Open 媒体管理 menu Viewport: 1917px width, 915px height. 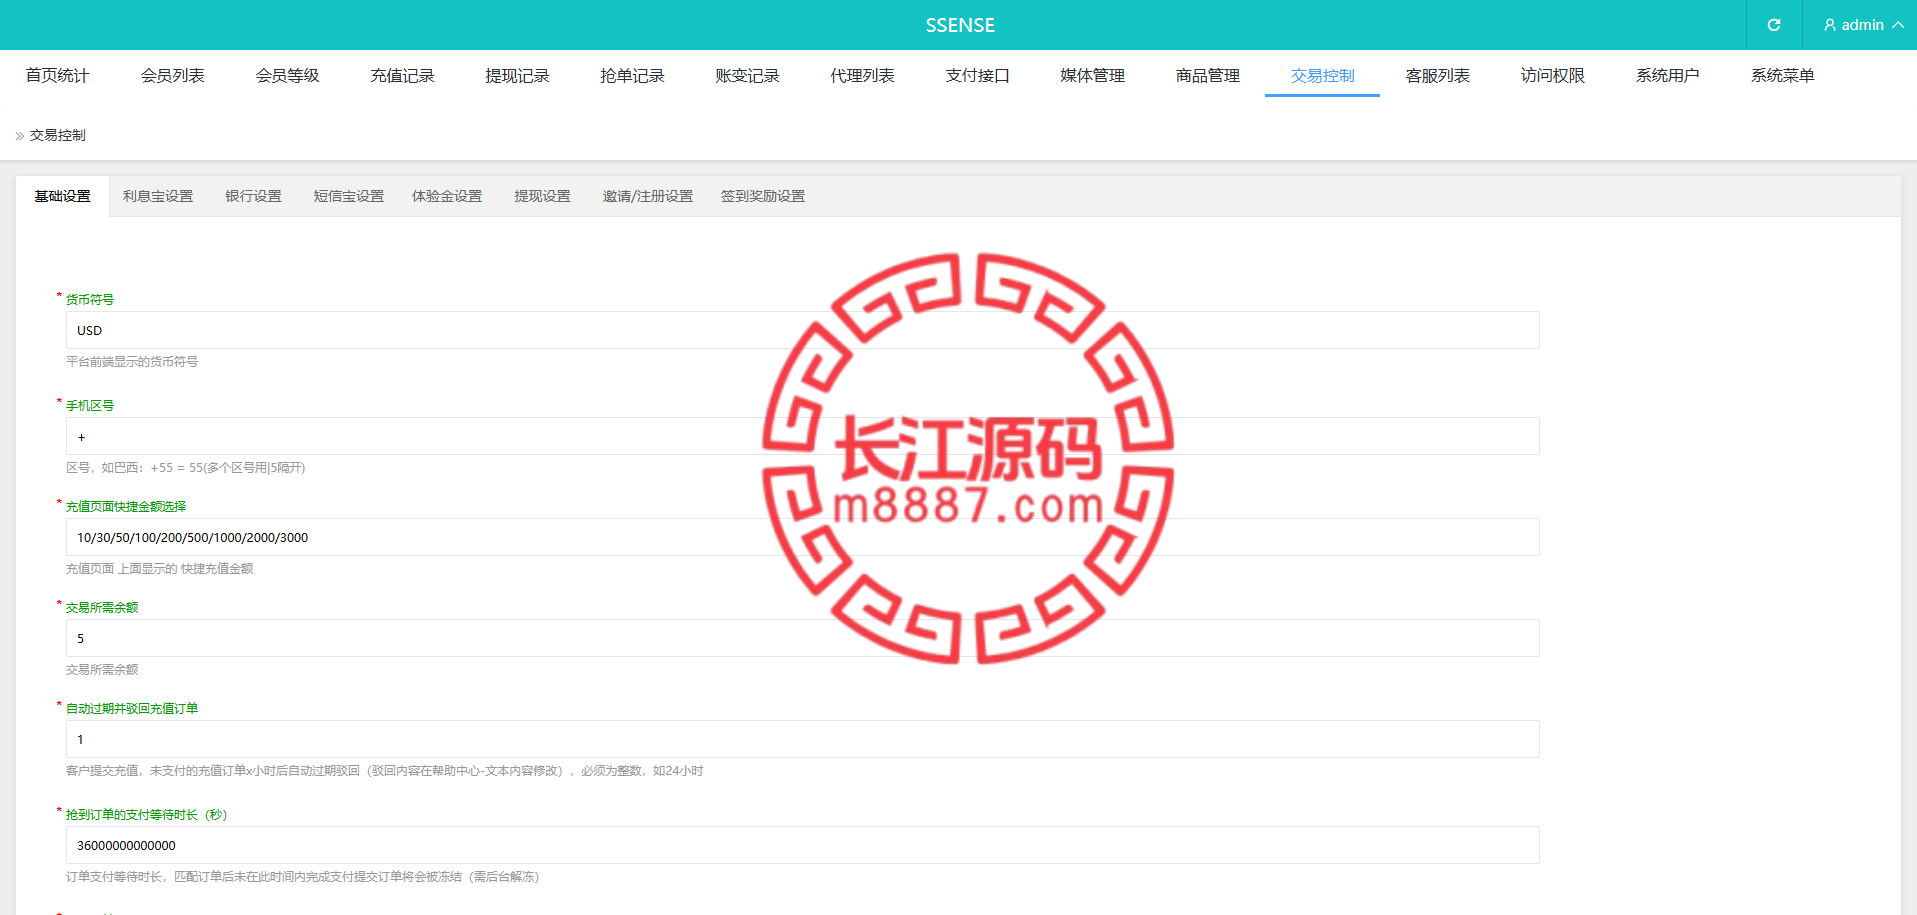[x=1092, y=76]
